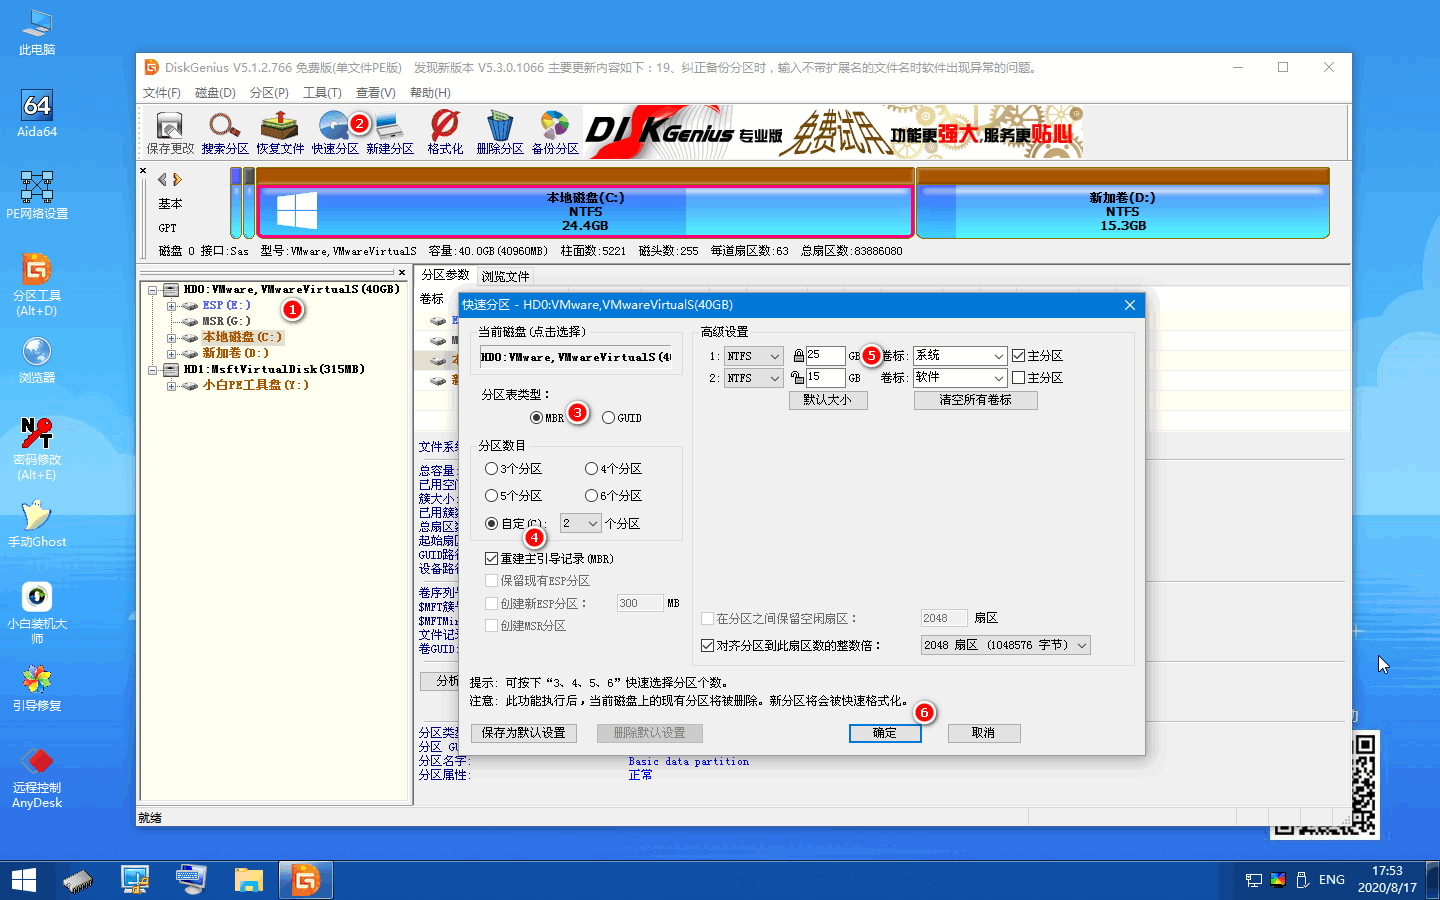Open the custom partition count dropdown
1440x900 pixels.
580,522
